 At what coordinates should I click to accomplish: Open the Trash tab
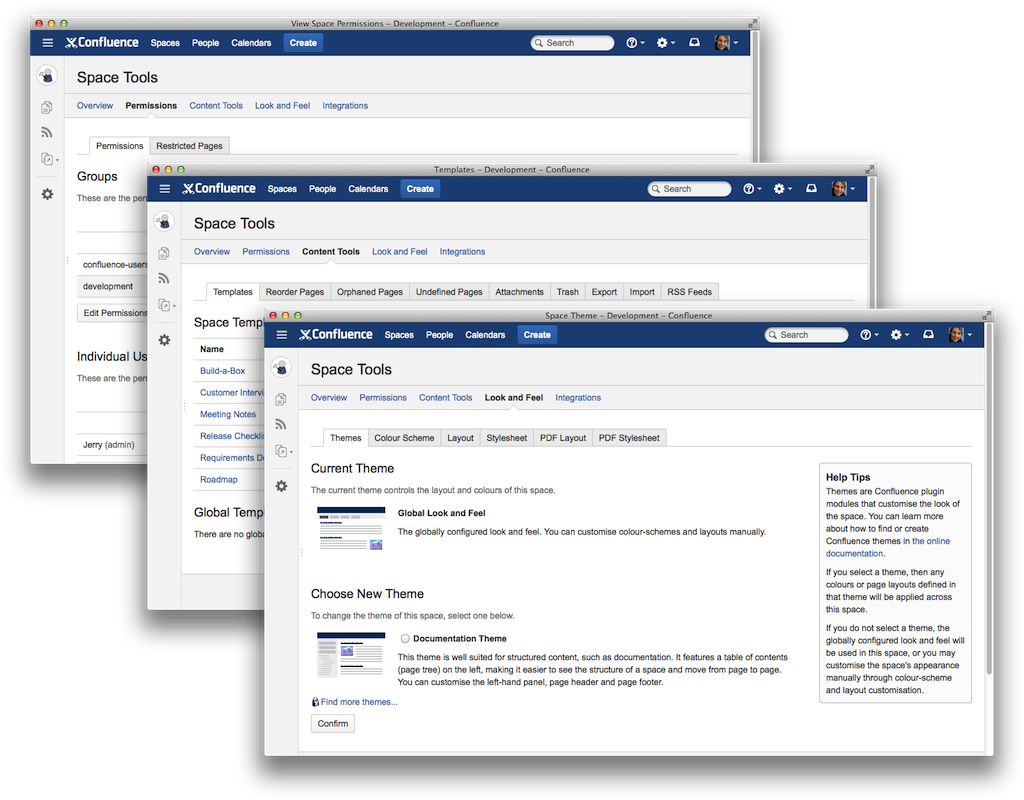(x=568, y=292)
